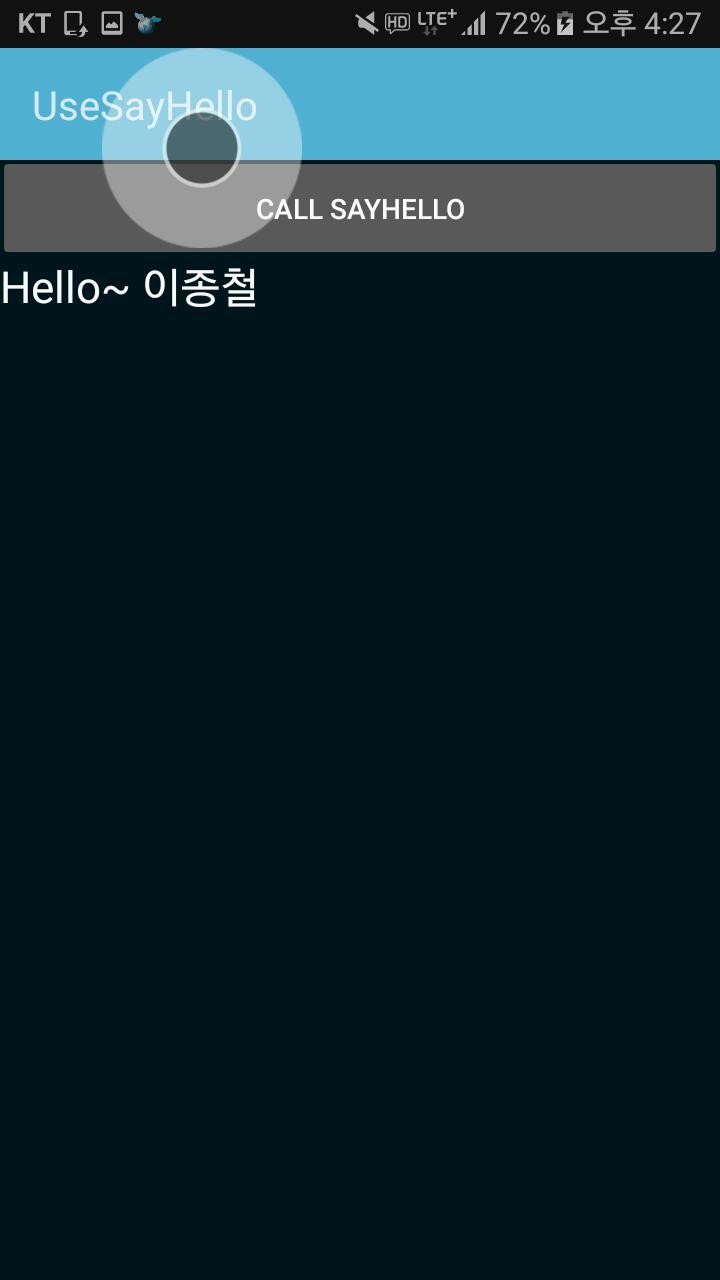
Task: Tap the word Hello~ in the result
Action: (65, 289)
